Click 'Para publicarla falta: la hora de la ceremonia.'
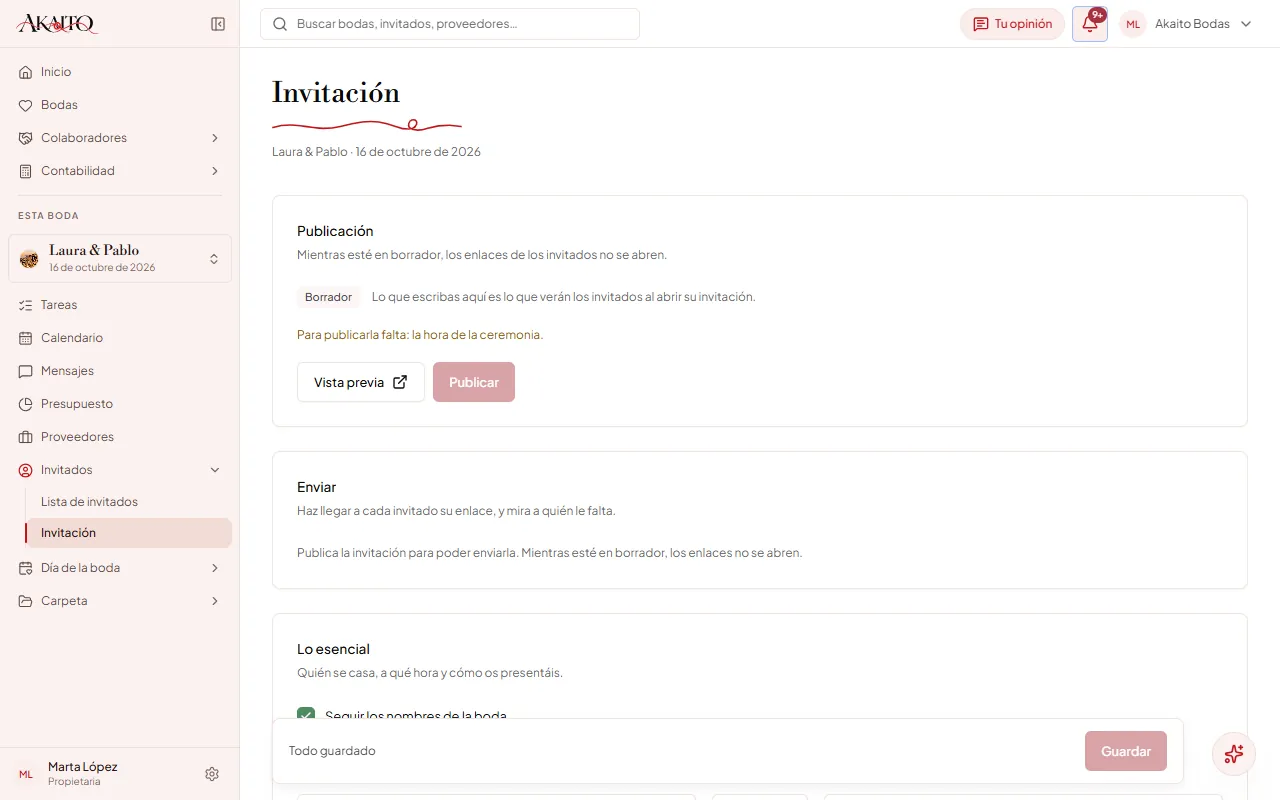 pos(420,335)
